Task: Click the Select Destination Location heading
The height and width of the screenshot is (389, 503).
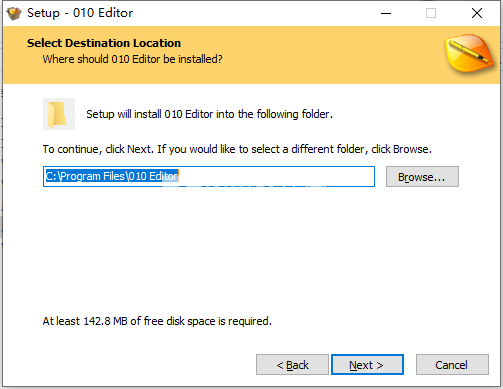Action: pos(104,43)
